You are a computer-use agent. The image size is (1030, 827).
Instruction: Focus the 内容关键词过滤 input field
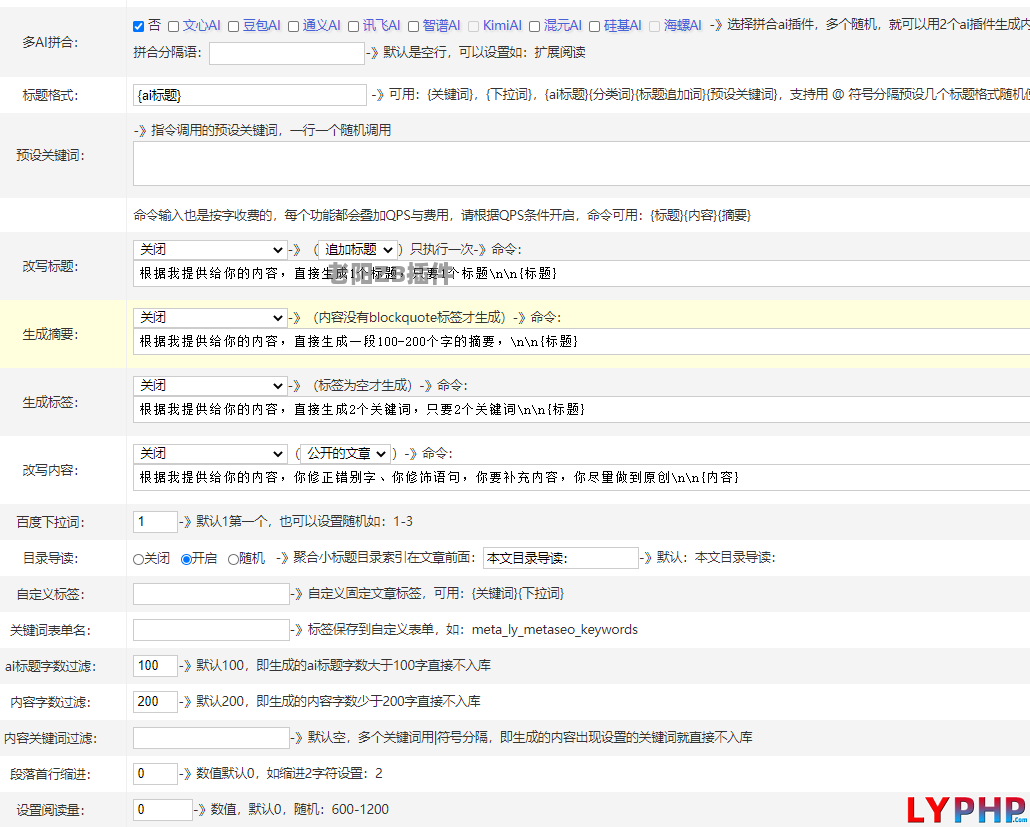click(212, 738)
